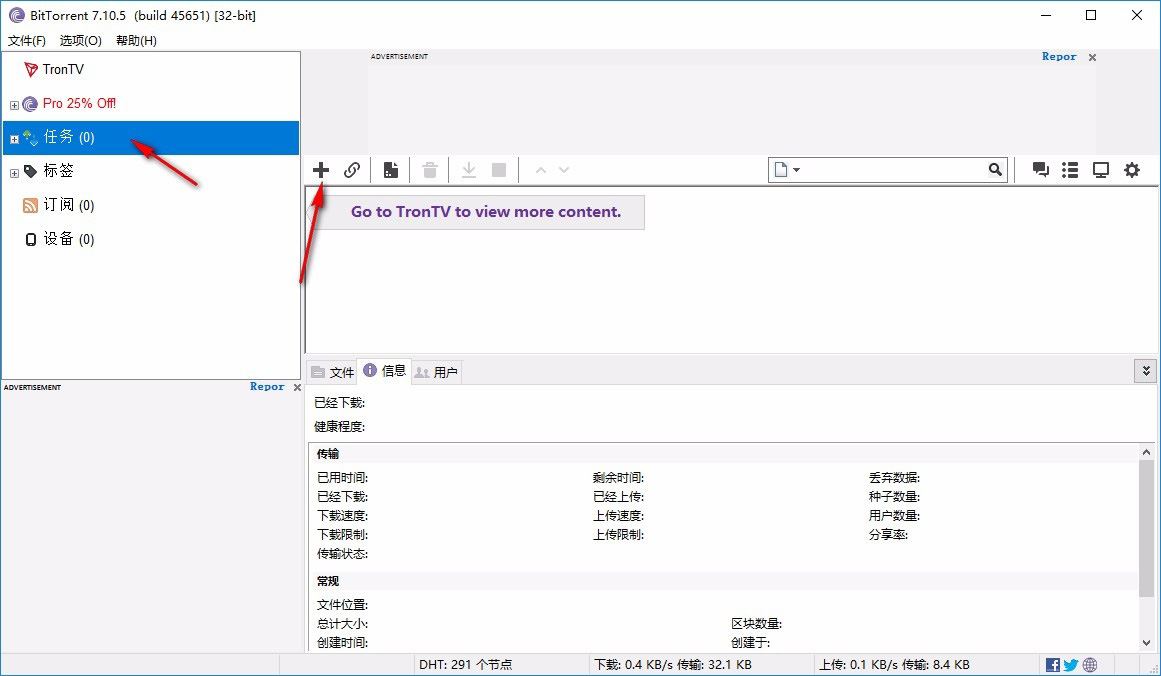Click the 健康程度: label
Screen dimensions: 1161x676
(339, 426)
